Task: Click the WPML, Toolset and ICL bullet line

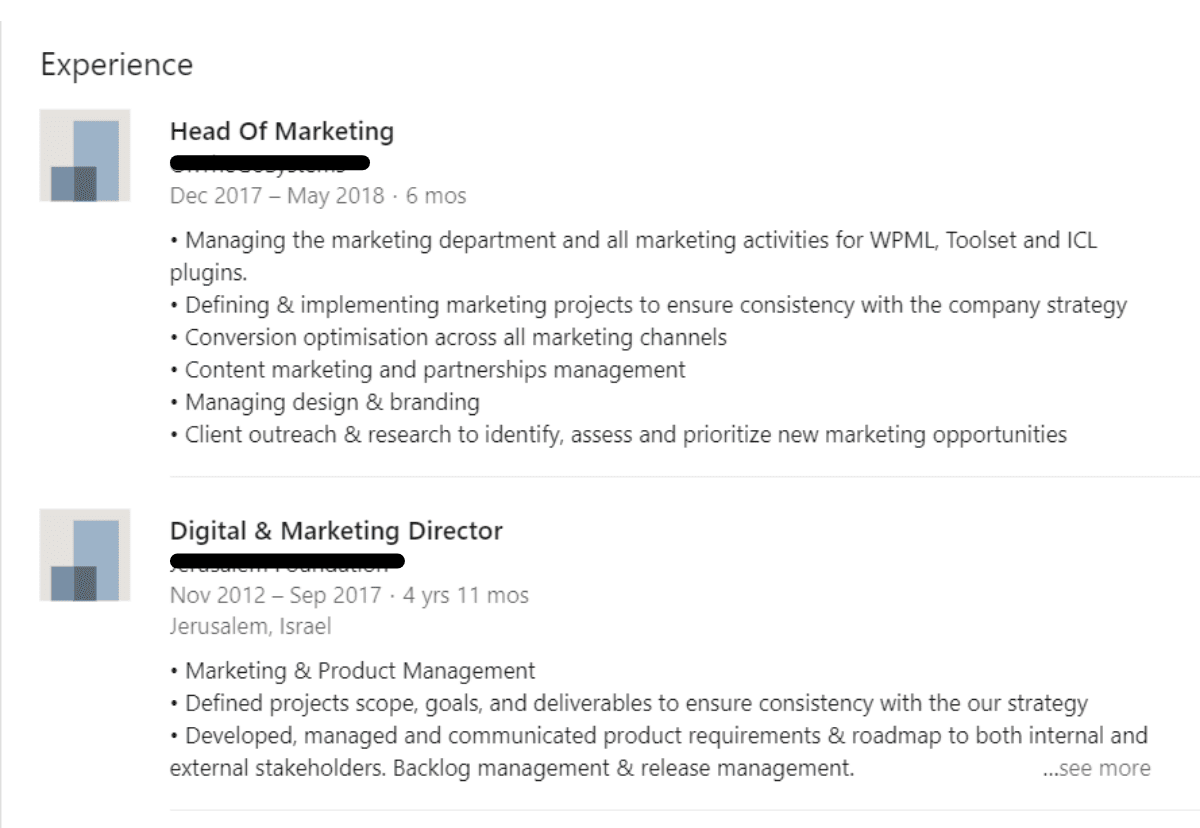Action: click(634, 256)
